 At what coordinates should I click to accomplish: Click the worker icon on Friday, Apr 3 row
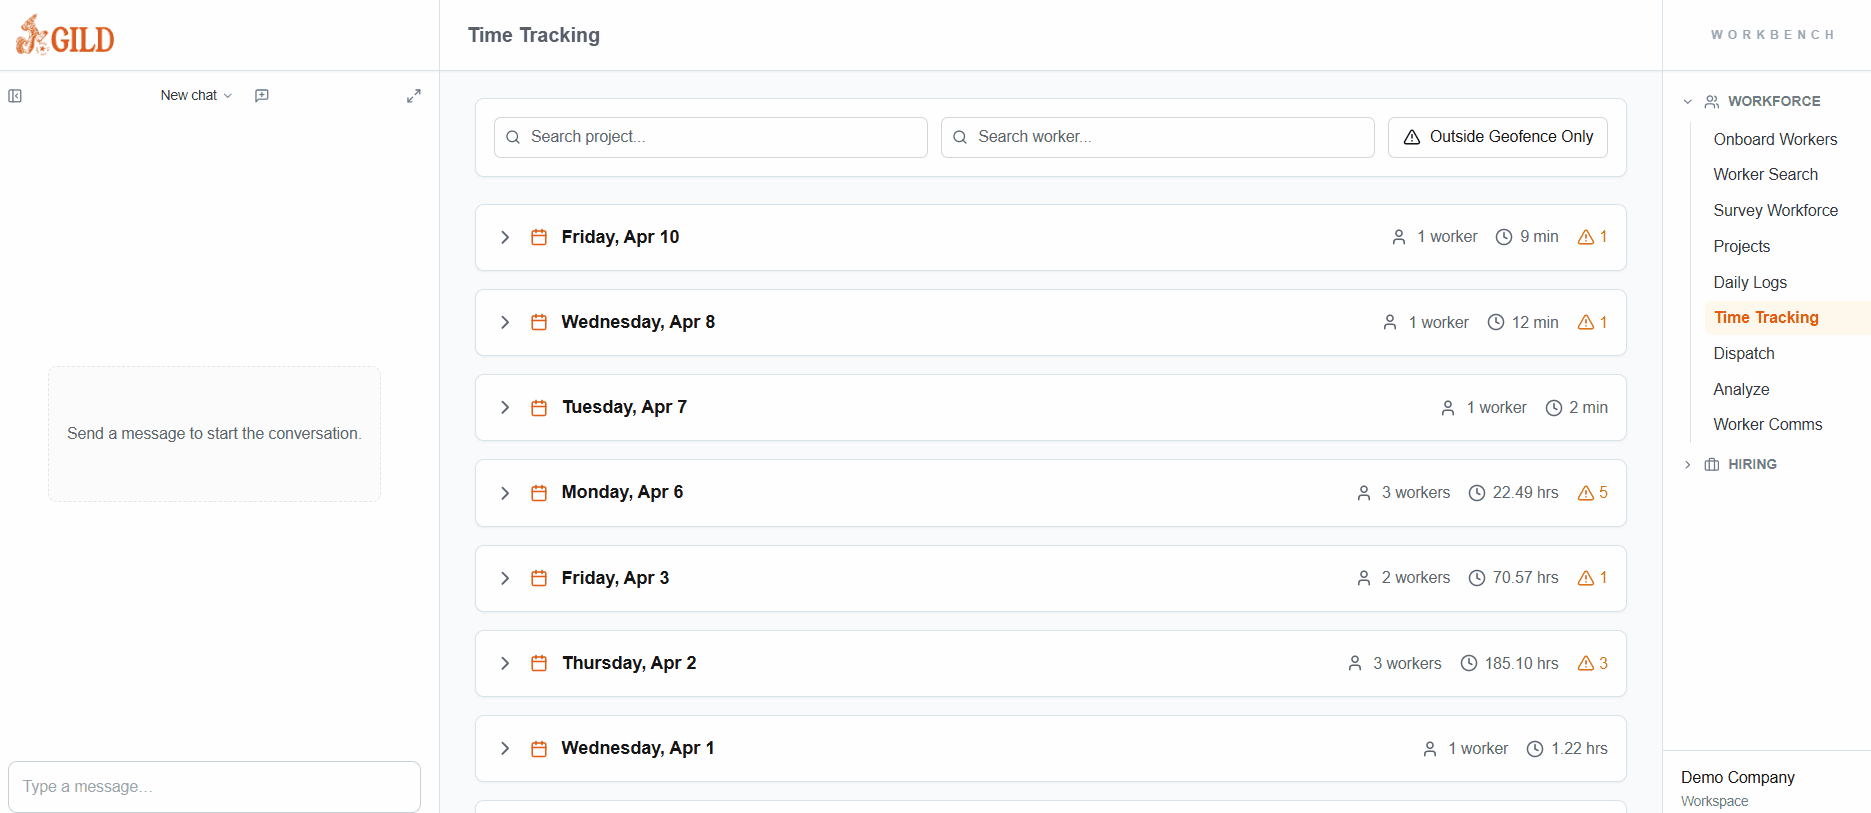click(1364, 578)
